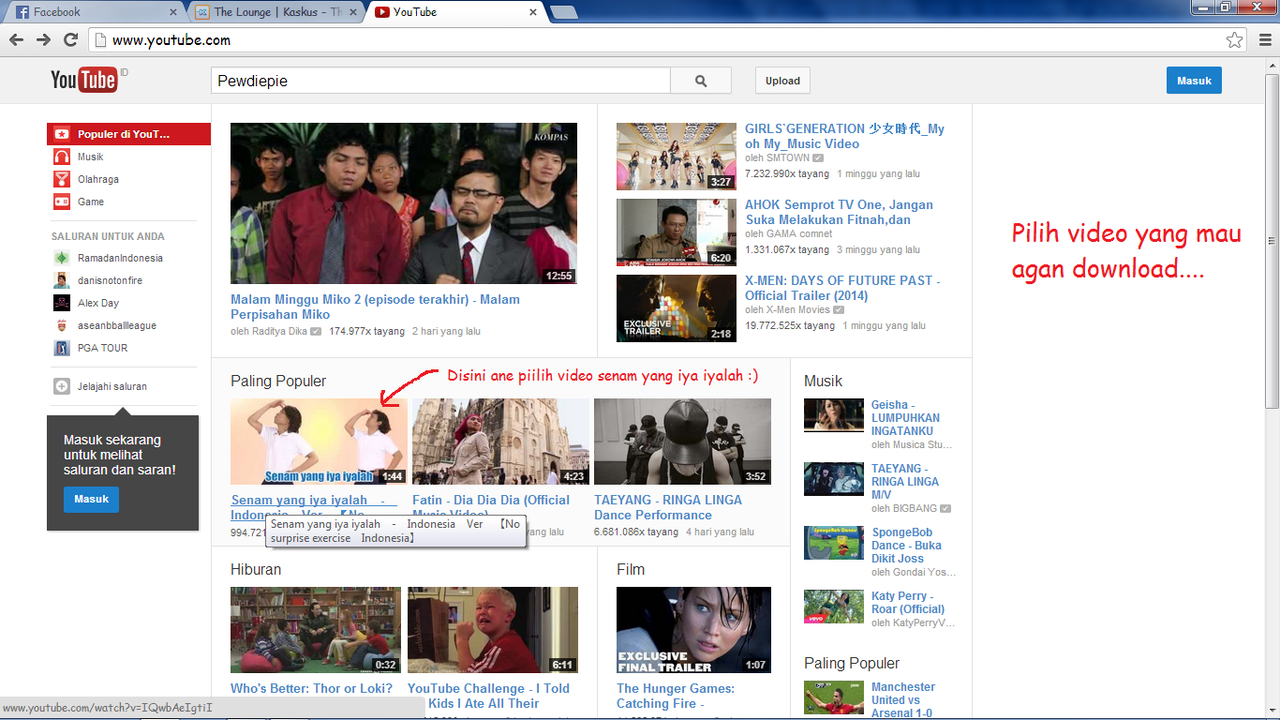Open GIRLS' GENERATION My oh My link
Screen dimensions: 1280x720
coord(844,136)
